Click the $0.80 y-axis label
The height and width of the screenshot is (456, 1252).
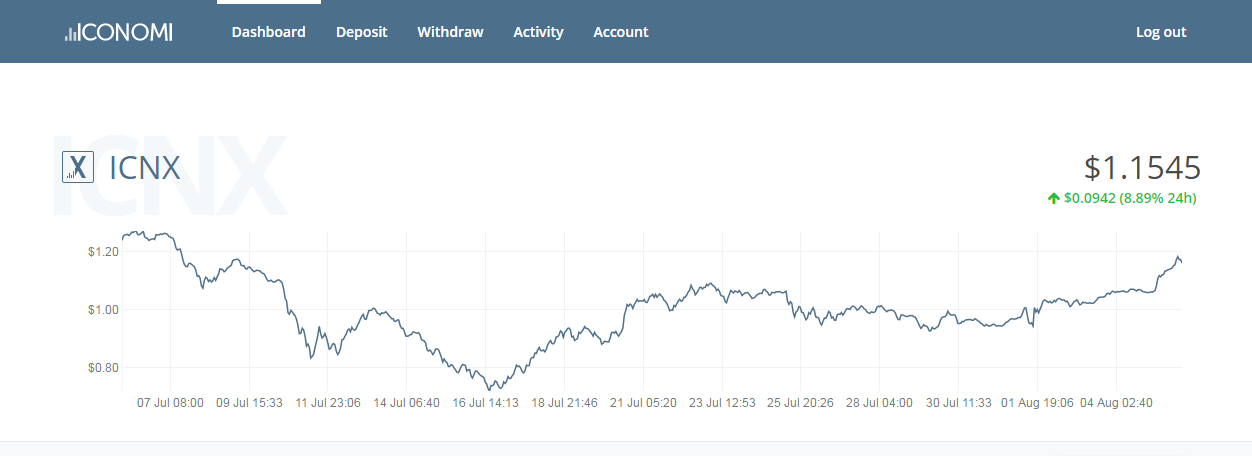103,368
